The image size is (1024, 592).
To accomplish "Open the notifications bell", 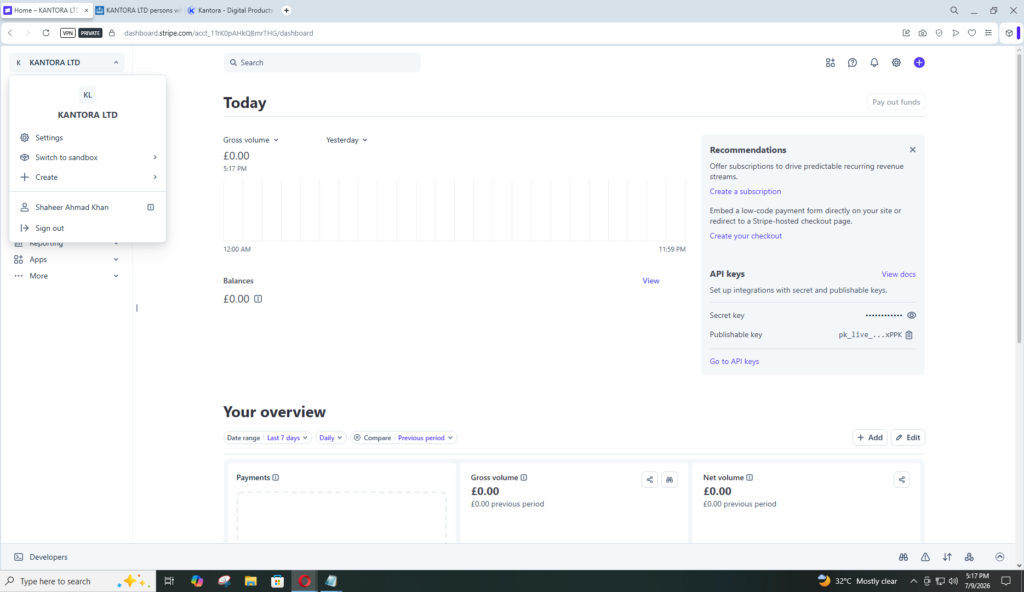I will (x=874, y=63).
